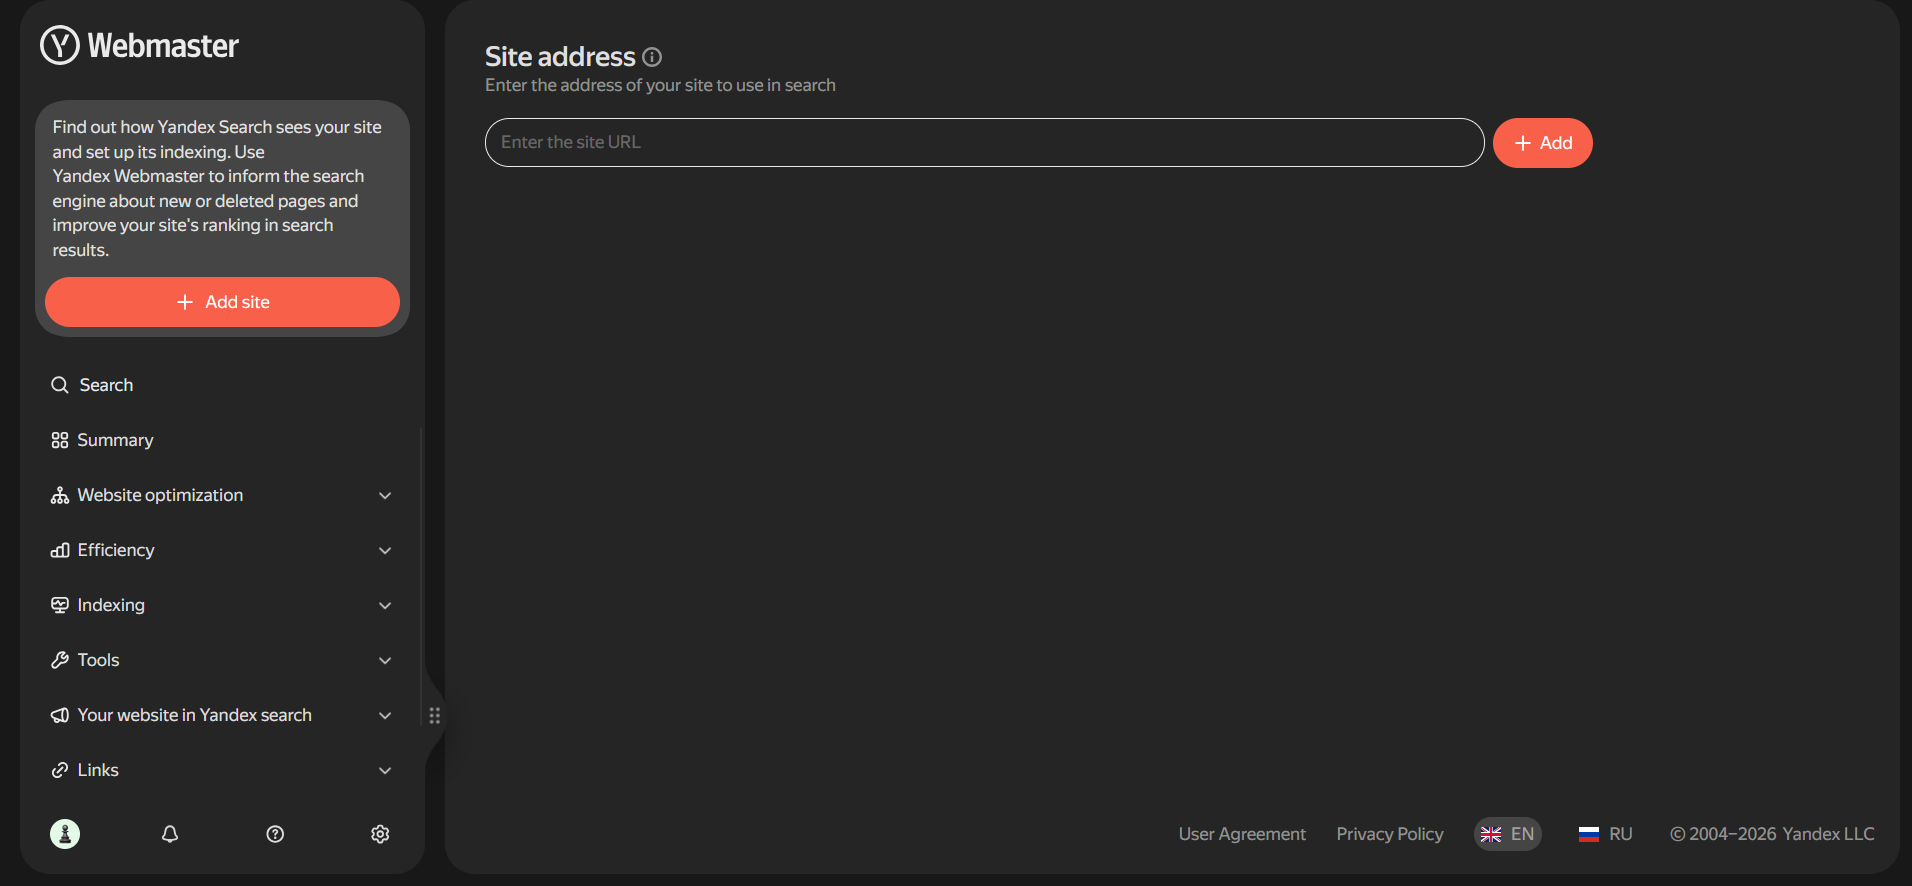Click the Summary grid icon
1912x886 pixels.
pos(60,440)
